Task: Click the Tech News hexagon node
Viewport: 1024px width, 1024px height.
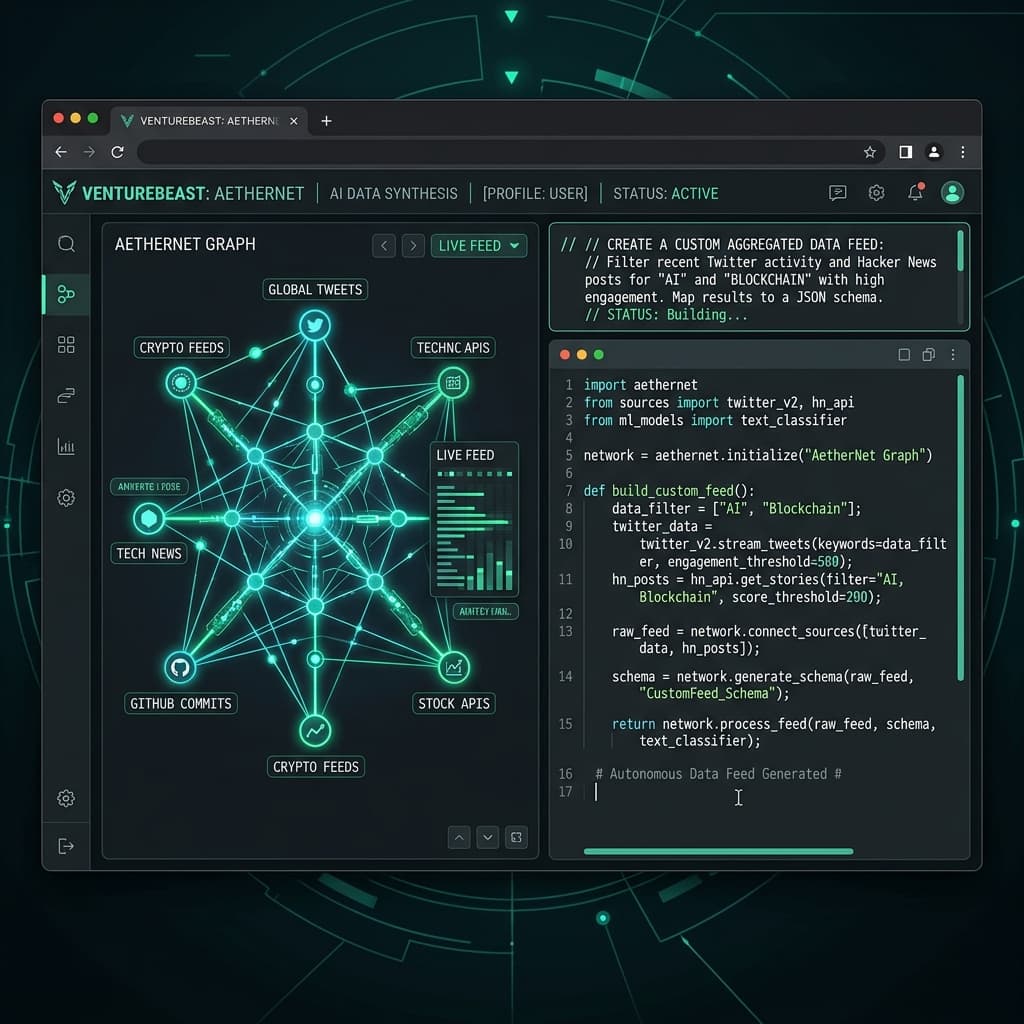Action: tap(149, 519)
